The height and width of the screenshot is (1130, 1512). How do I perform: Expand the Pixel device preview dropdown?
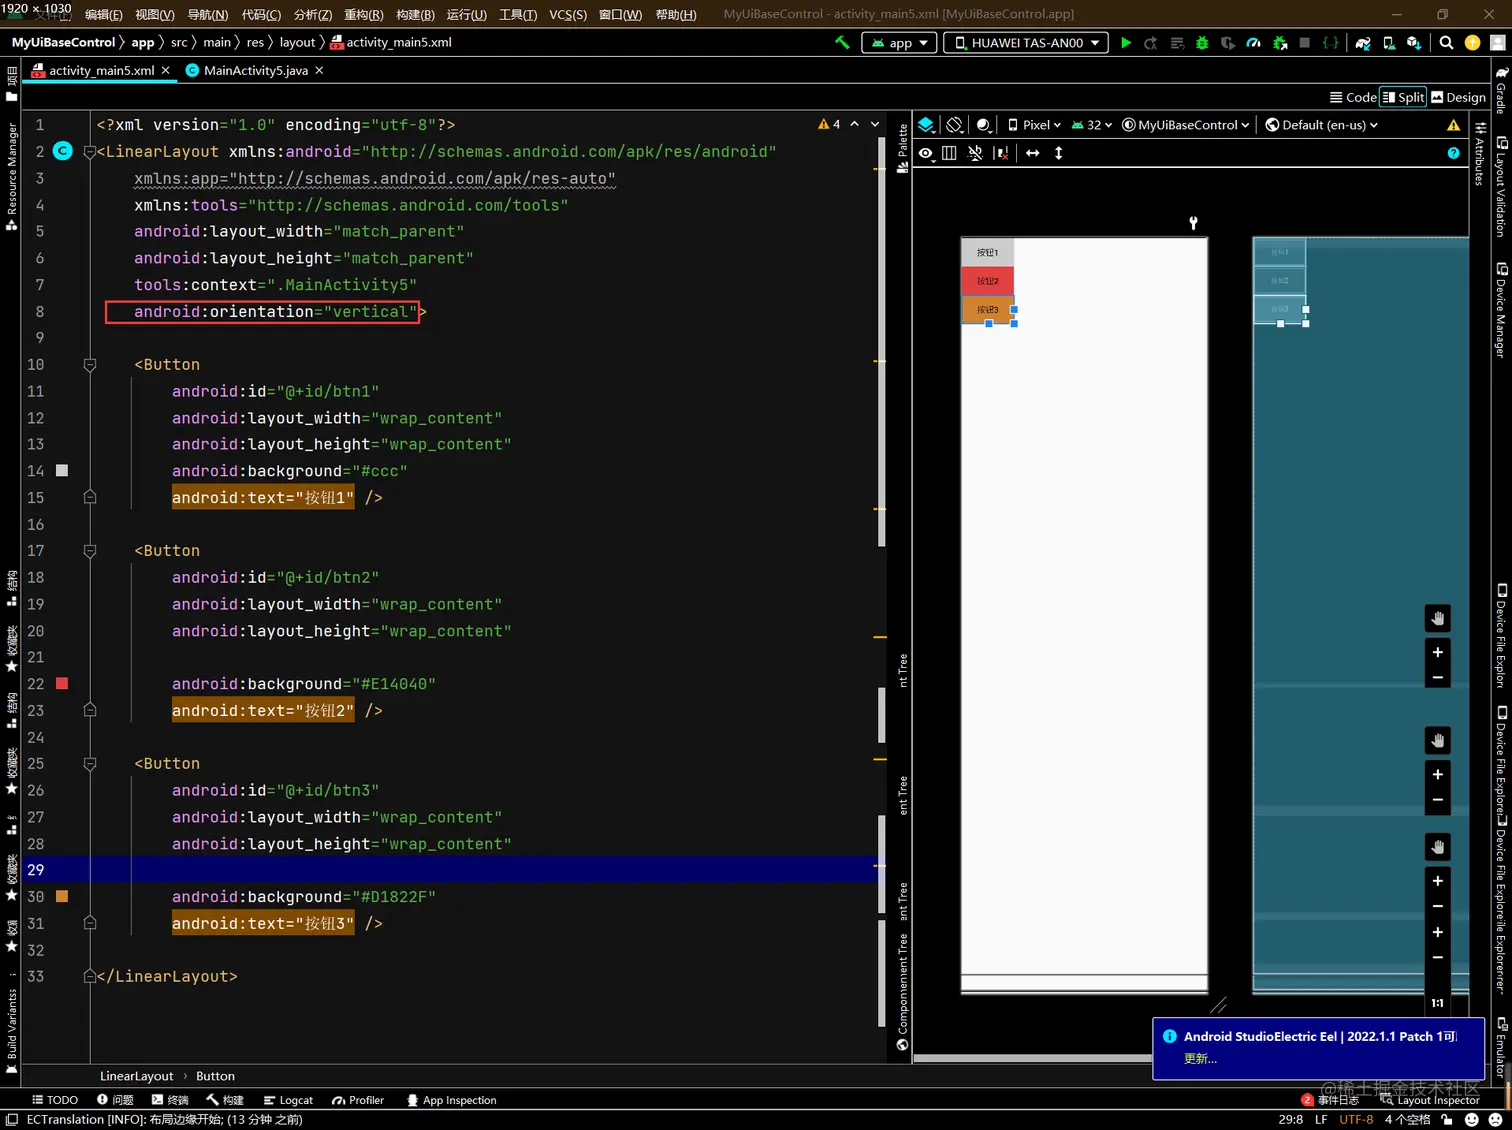pos(1034,125)
